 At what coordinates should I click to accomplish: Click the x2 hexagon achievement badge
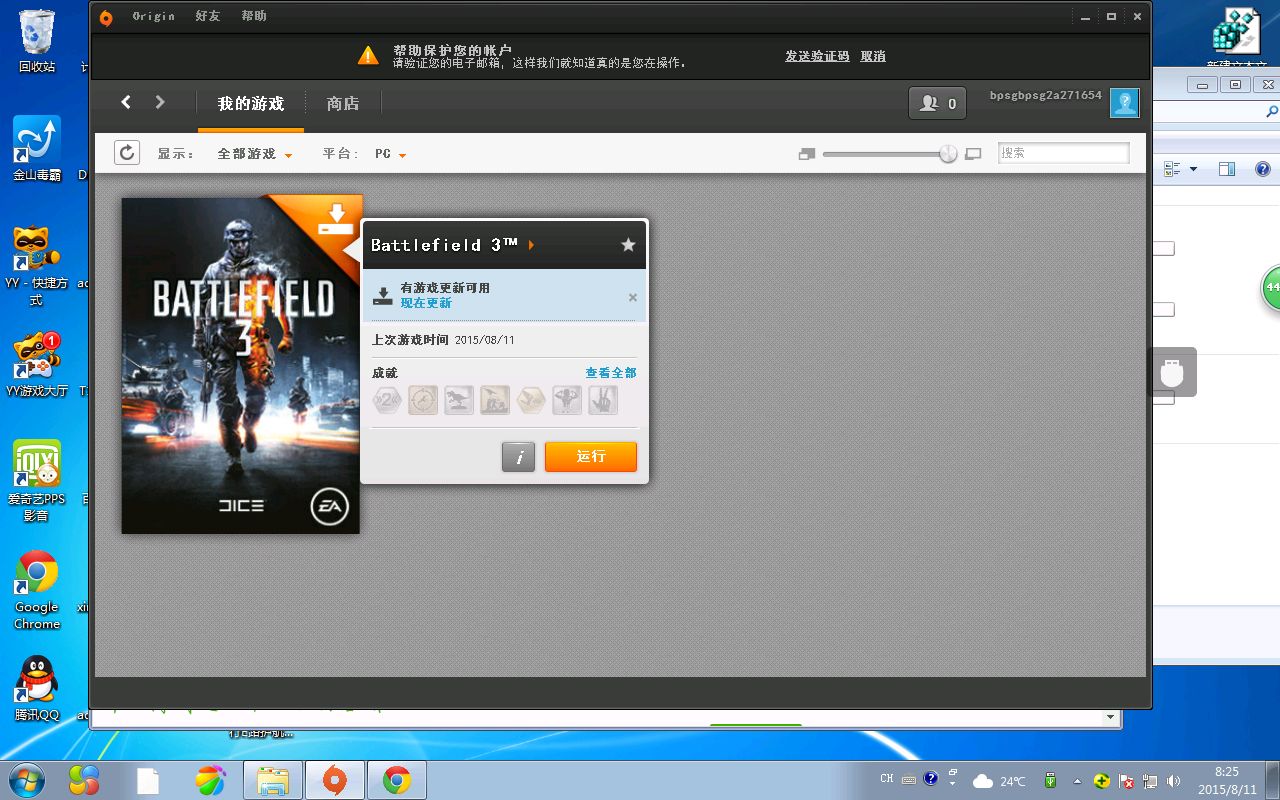[x=387, y=401]
